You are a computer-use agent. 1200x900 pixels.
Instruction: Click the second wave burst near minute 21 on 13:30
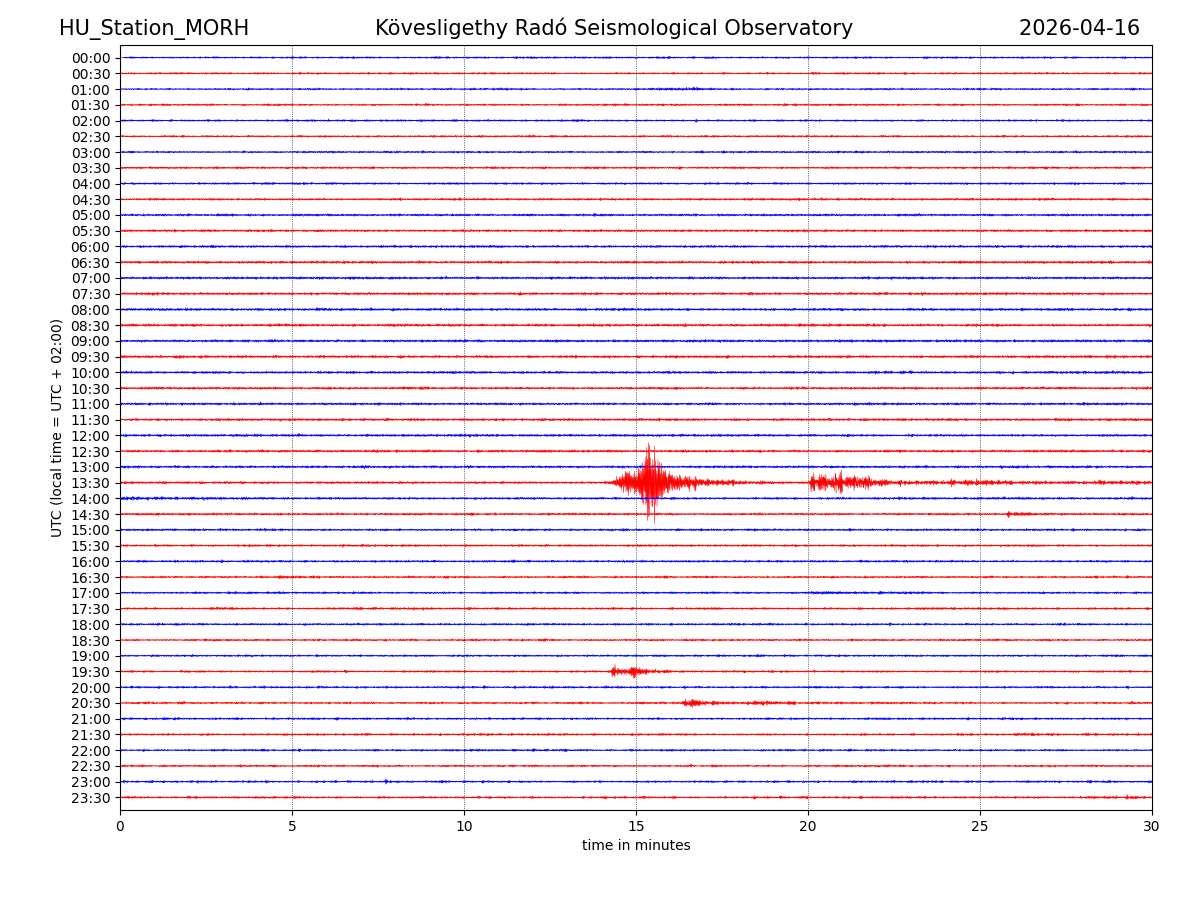pyautogui.click(x=840, y=483)
